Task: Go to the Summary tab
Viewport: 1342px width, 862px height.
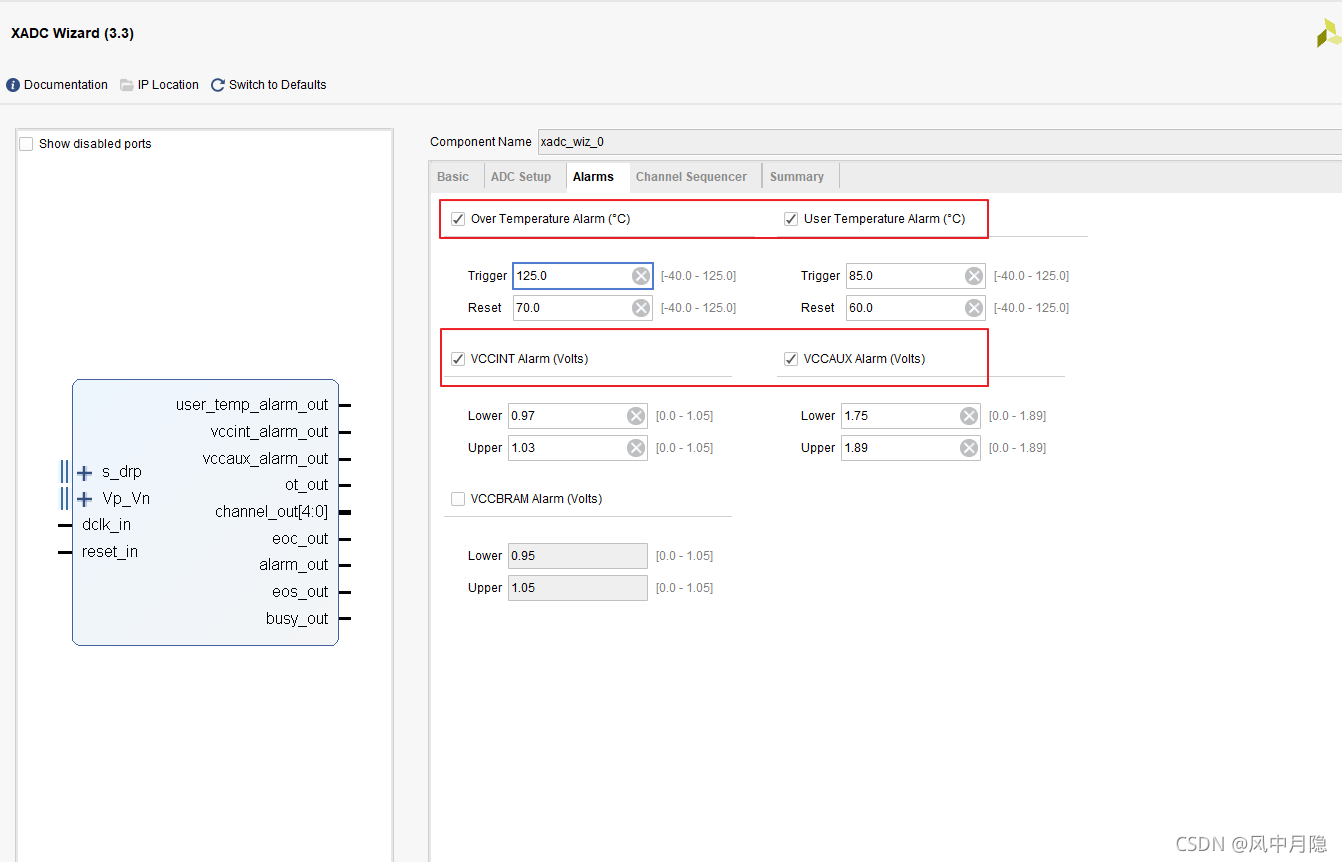Action: pyautogui.click(x=797, y=177)
